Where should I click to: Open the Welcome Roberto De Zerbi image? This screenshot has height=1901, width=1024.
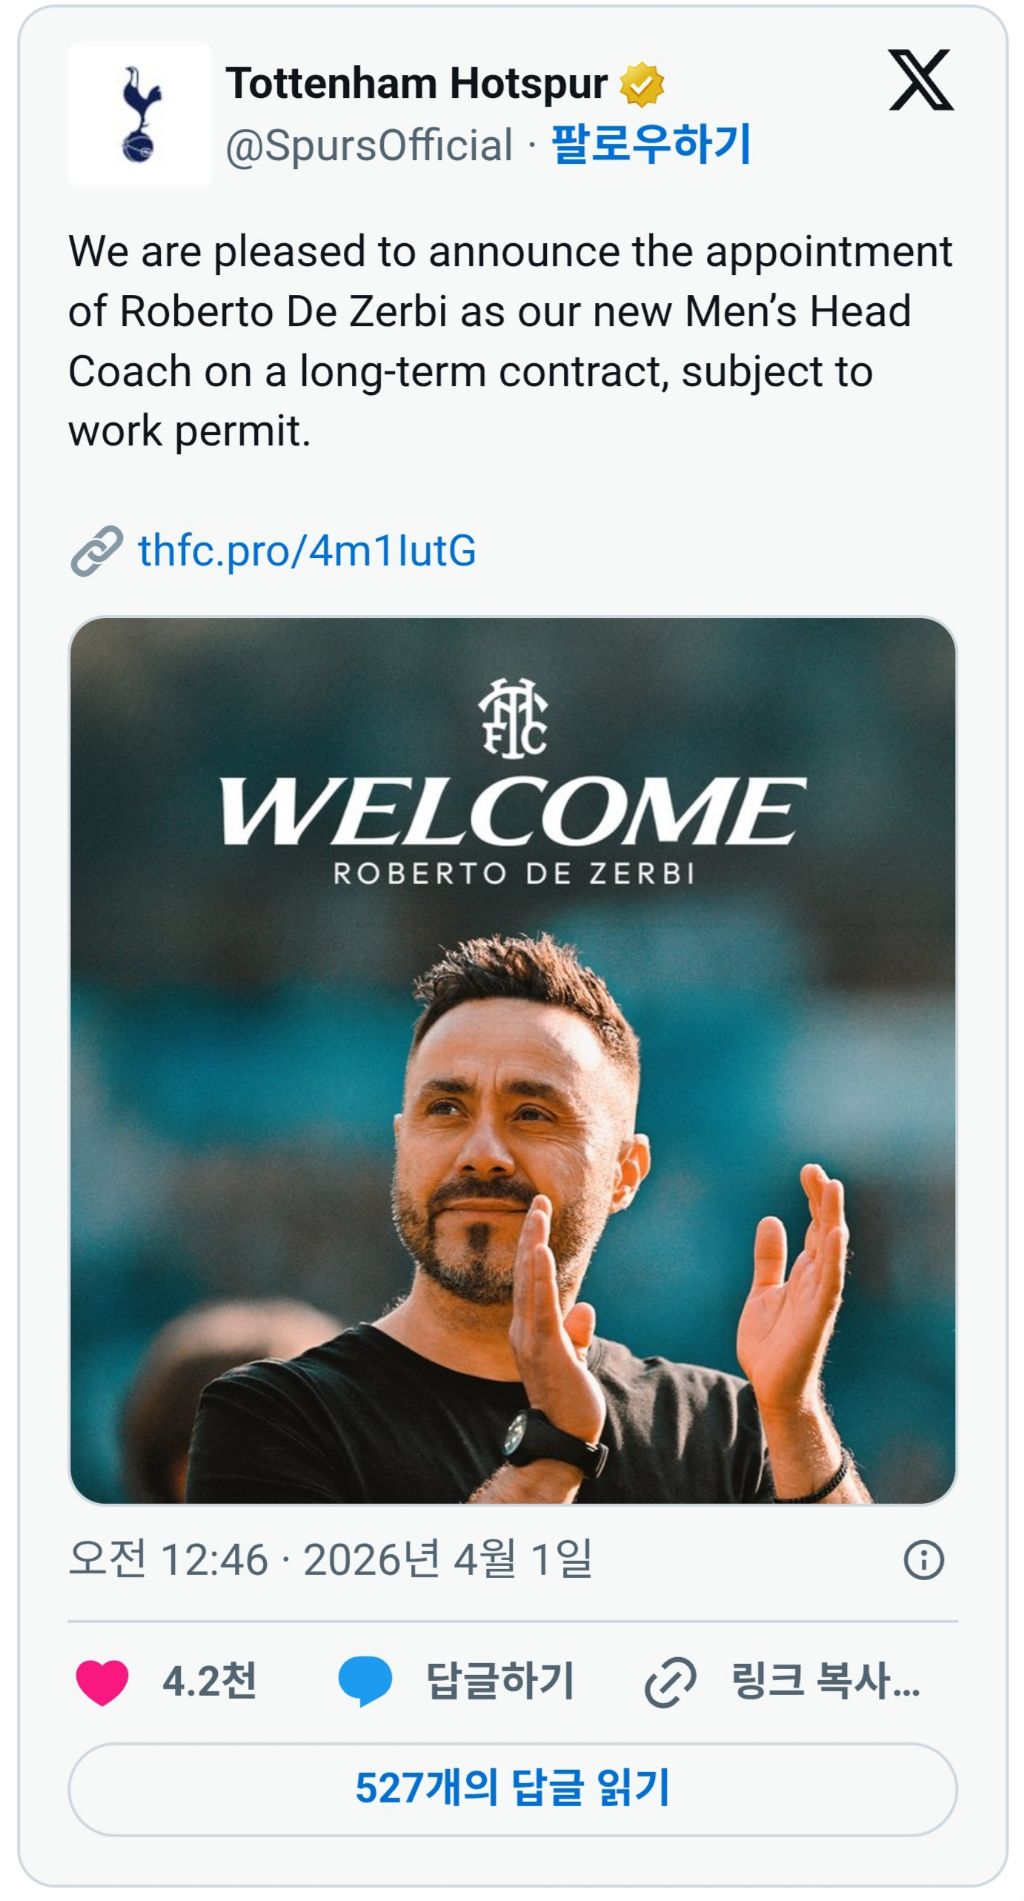click(x=512, y=1061)
